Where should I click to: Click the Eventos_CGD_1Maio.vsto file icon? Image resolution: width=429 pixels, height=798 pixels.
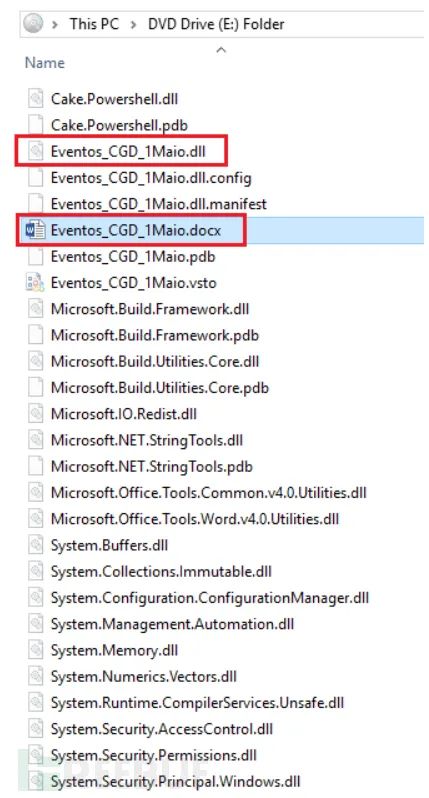pyautogui.click(x=35, y=283)
